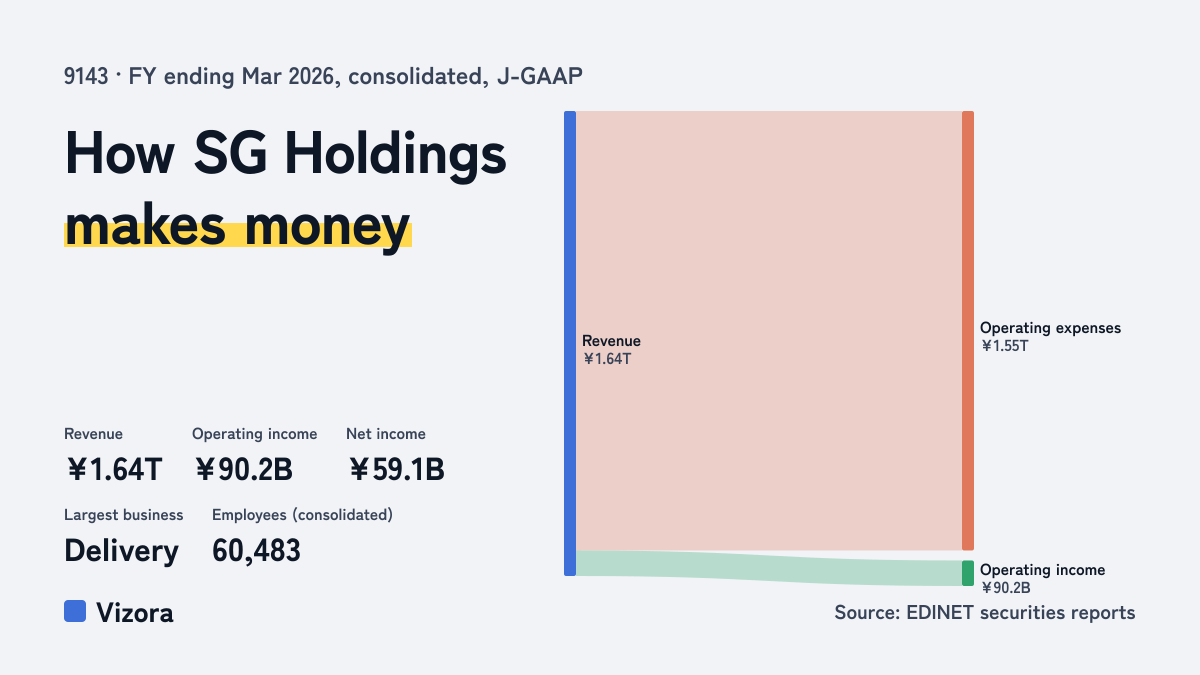The height and width of the screenshot is (675, 1200).
Task: Click the highlighted makes money text
Action: tap(238, 227)
